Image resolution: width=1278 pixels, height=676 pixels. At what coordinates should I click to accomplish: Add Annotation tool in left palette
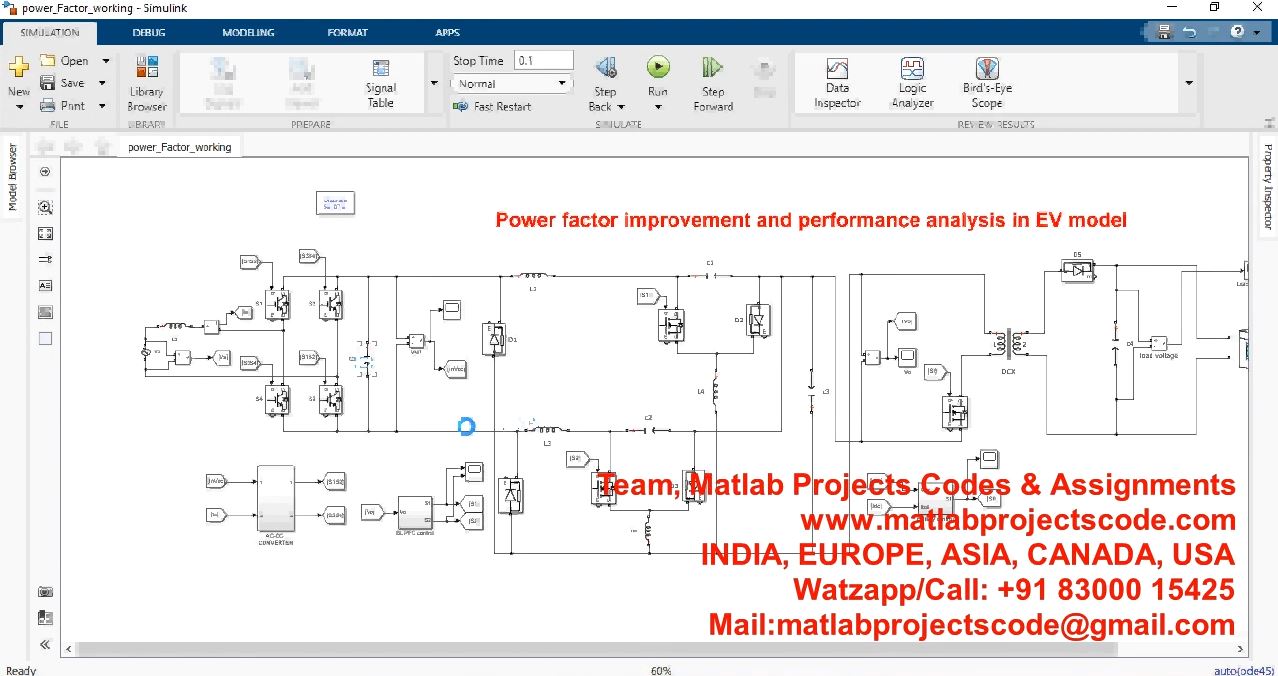click(45, 286)
